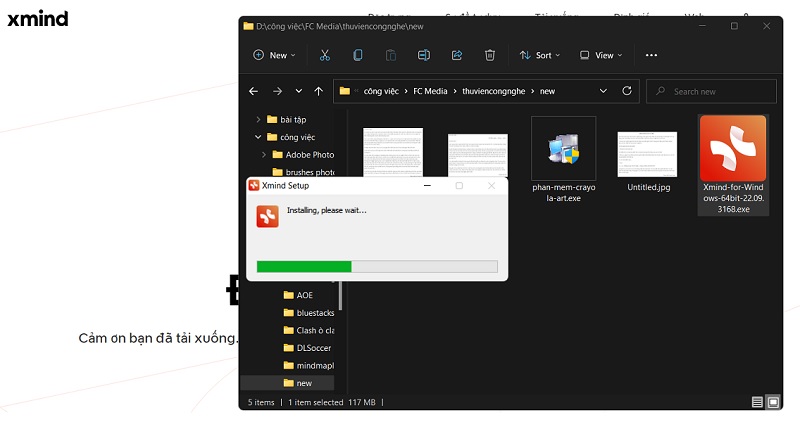Open the Sort dropdown in toolbar
The height and width of the screenshot is (422, 800).
tap(540, 55)
